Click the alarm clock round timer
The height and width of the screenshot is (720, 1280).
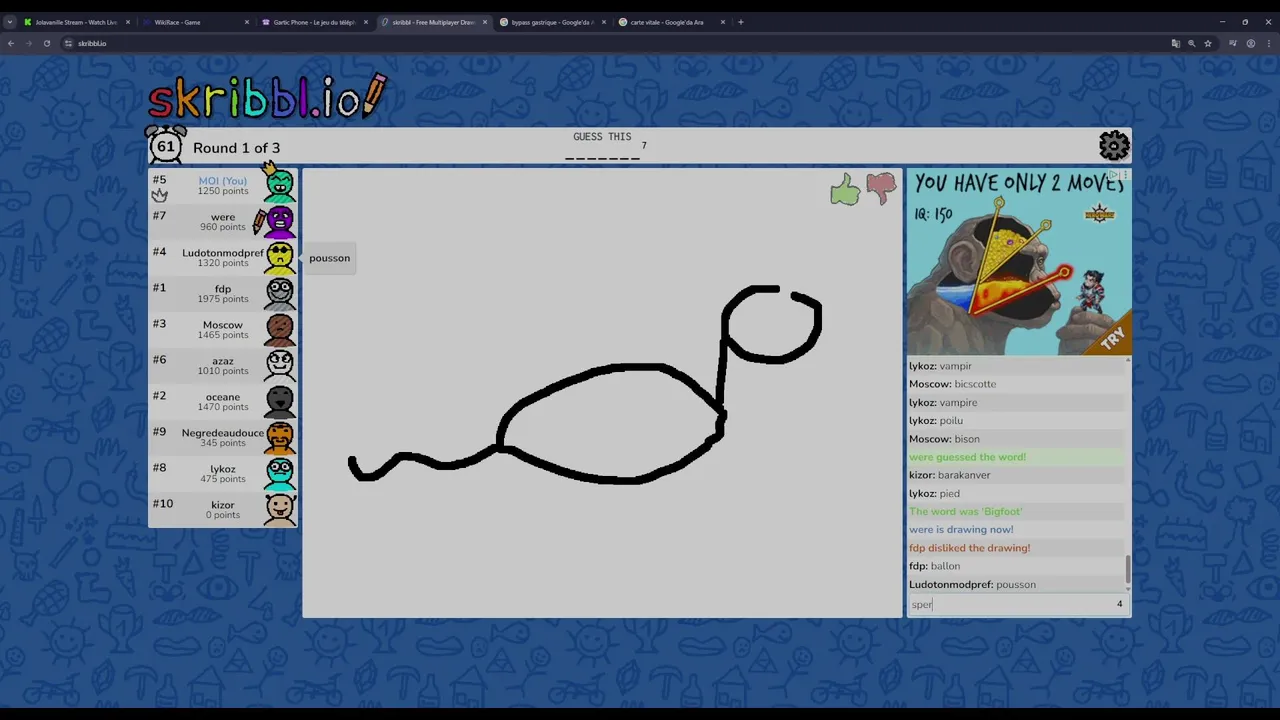coord(166,146)
